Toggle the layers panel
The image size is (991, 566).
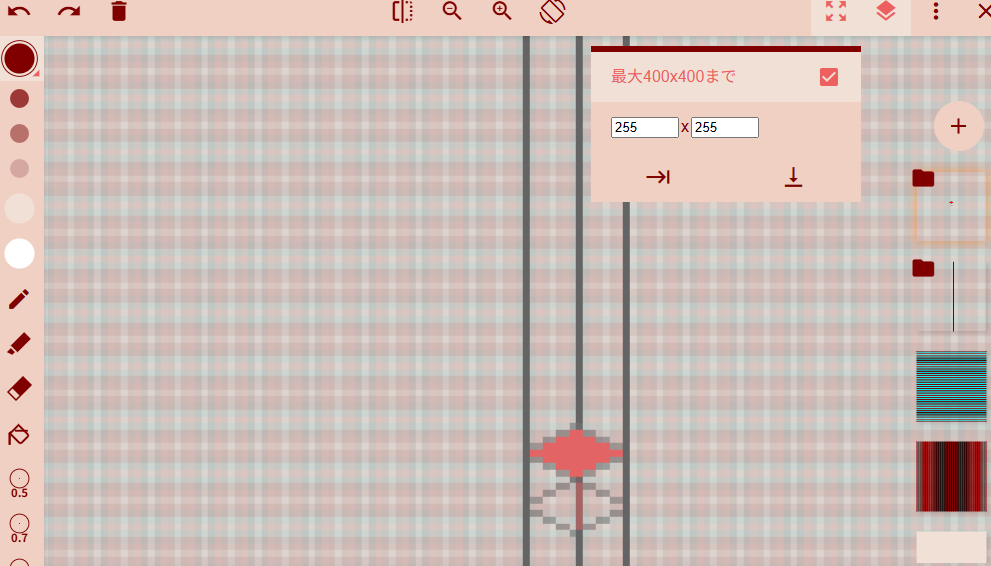coord(885,12)
